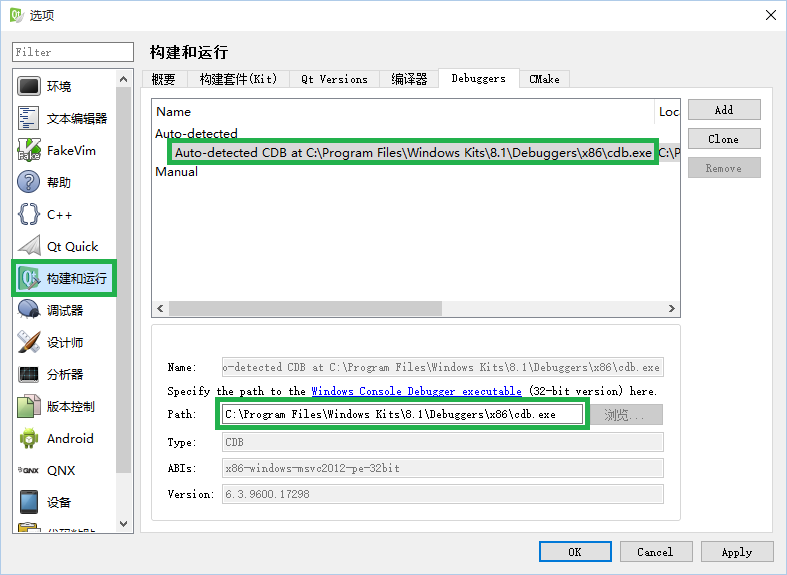Select the 帮助 help question-mark icon

29,182
